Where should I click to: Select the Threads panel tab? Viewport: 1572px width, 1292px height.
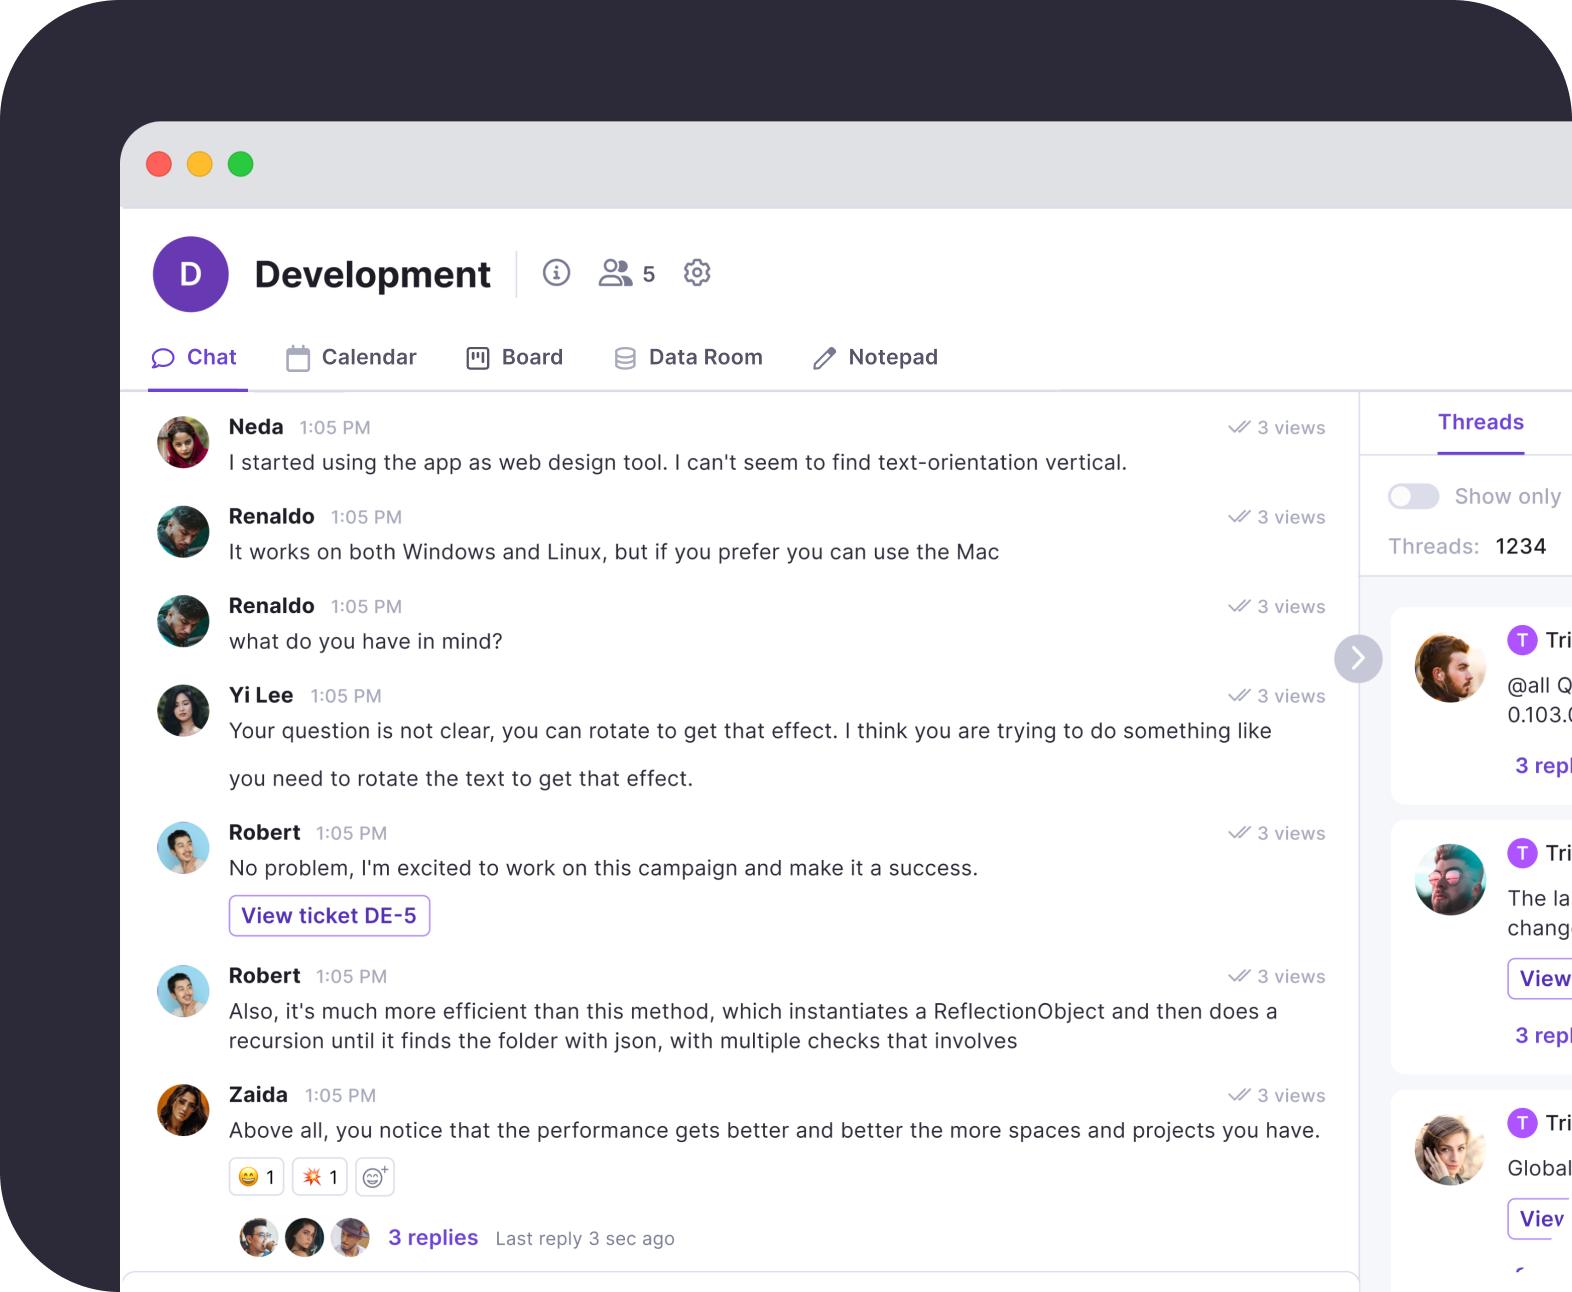[1481, 422]
